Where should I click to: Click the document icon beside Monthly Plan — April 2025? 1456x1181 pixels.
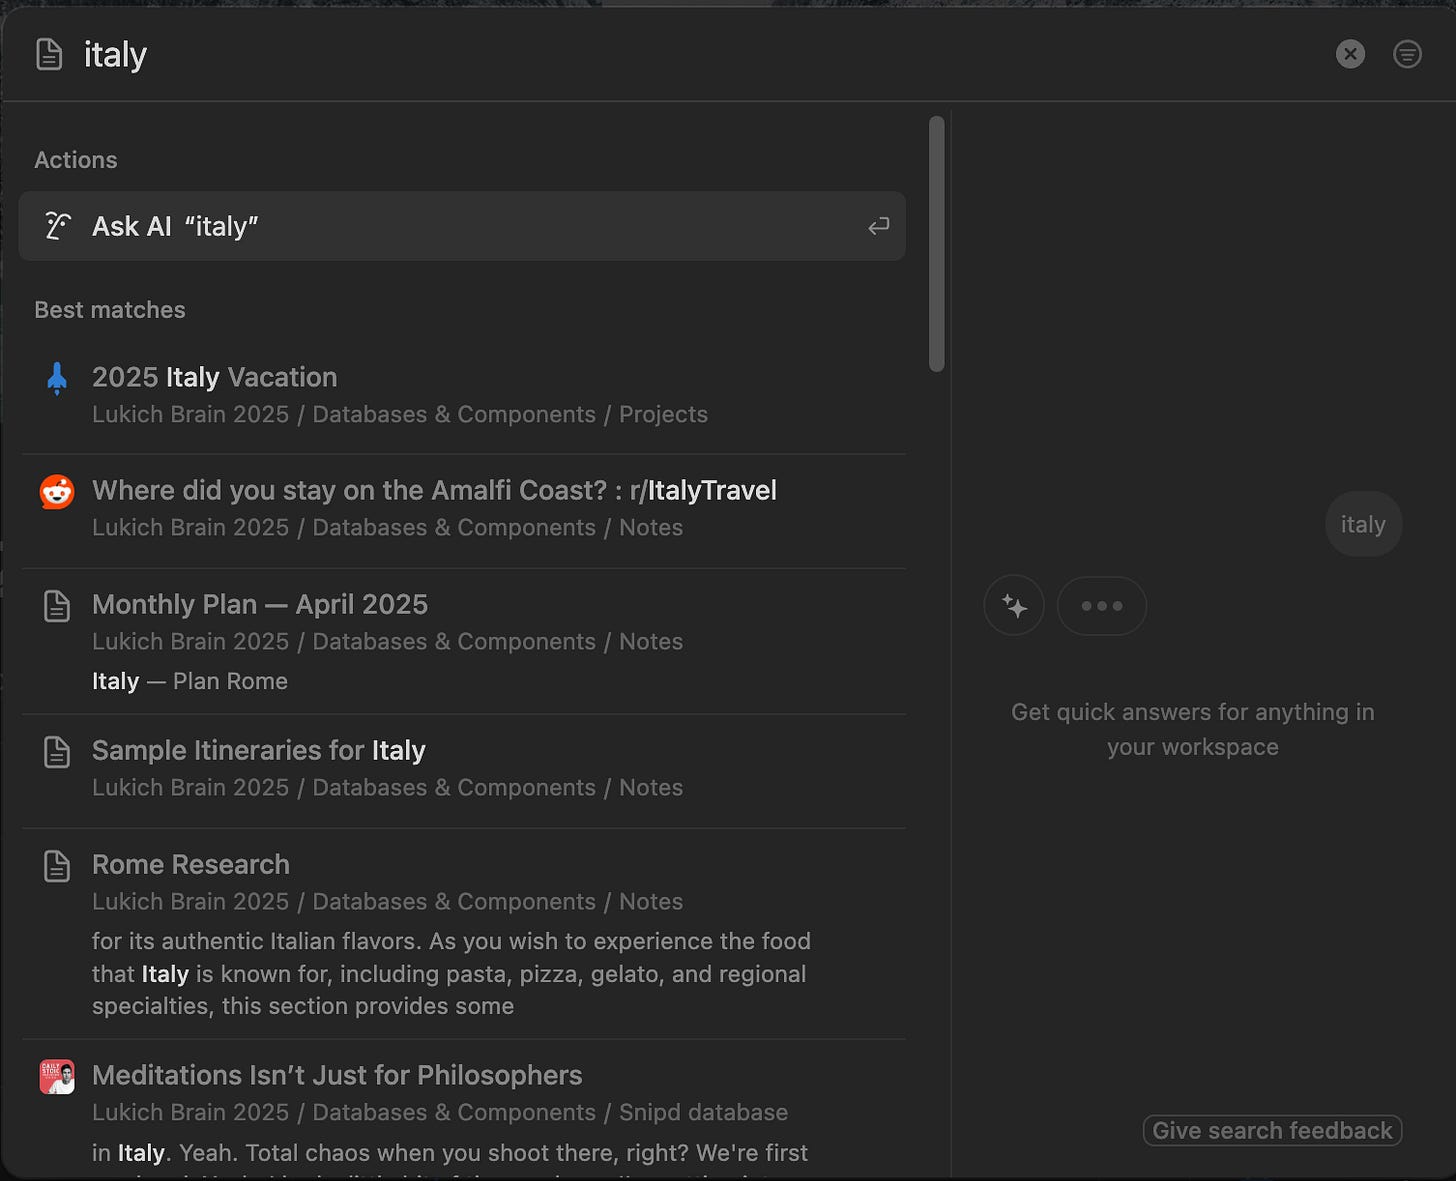pyautogui.click(x=57, y=605)
